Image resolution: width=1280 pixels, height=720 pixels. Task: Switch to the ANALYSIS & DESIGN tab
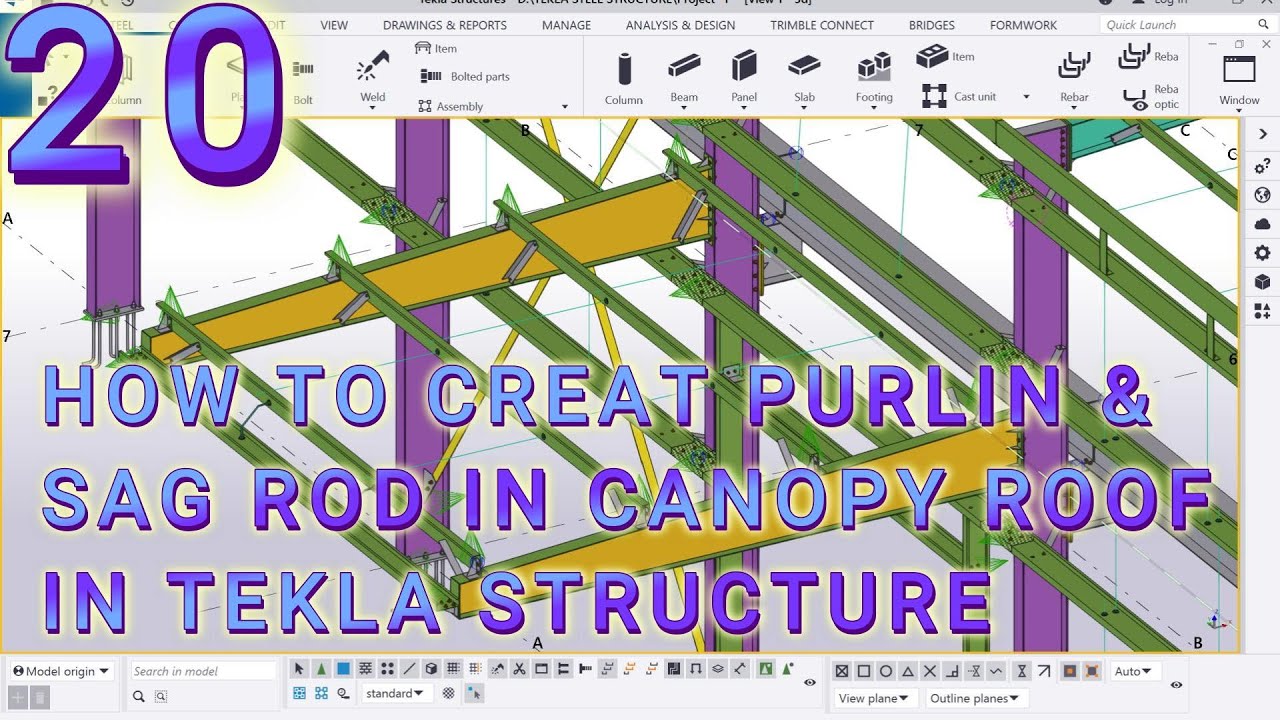pos(680,25)
